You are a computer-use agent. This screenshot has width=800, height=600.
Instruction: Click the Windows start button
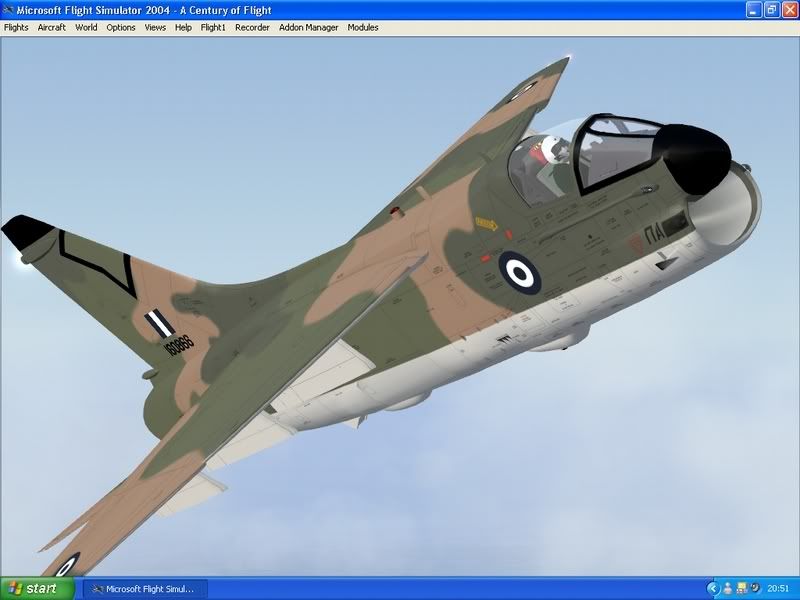(37, 589)
